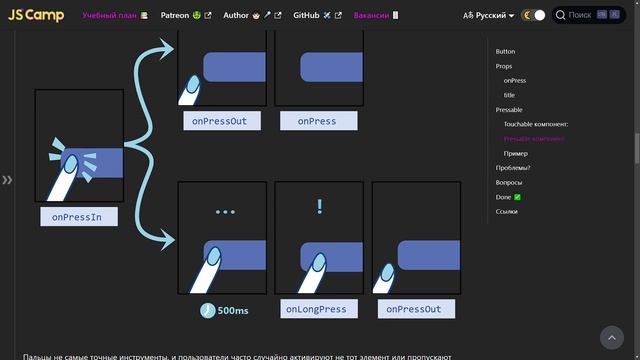
Task: Click the 500ms timer label
Action: [x=233, y=311]
